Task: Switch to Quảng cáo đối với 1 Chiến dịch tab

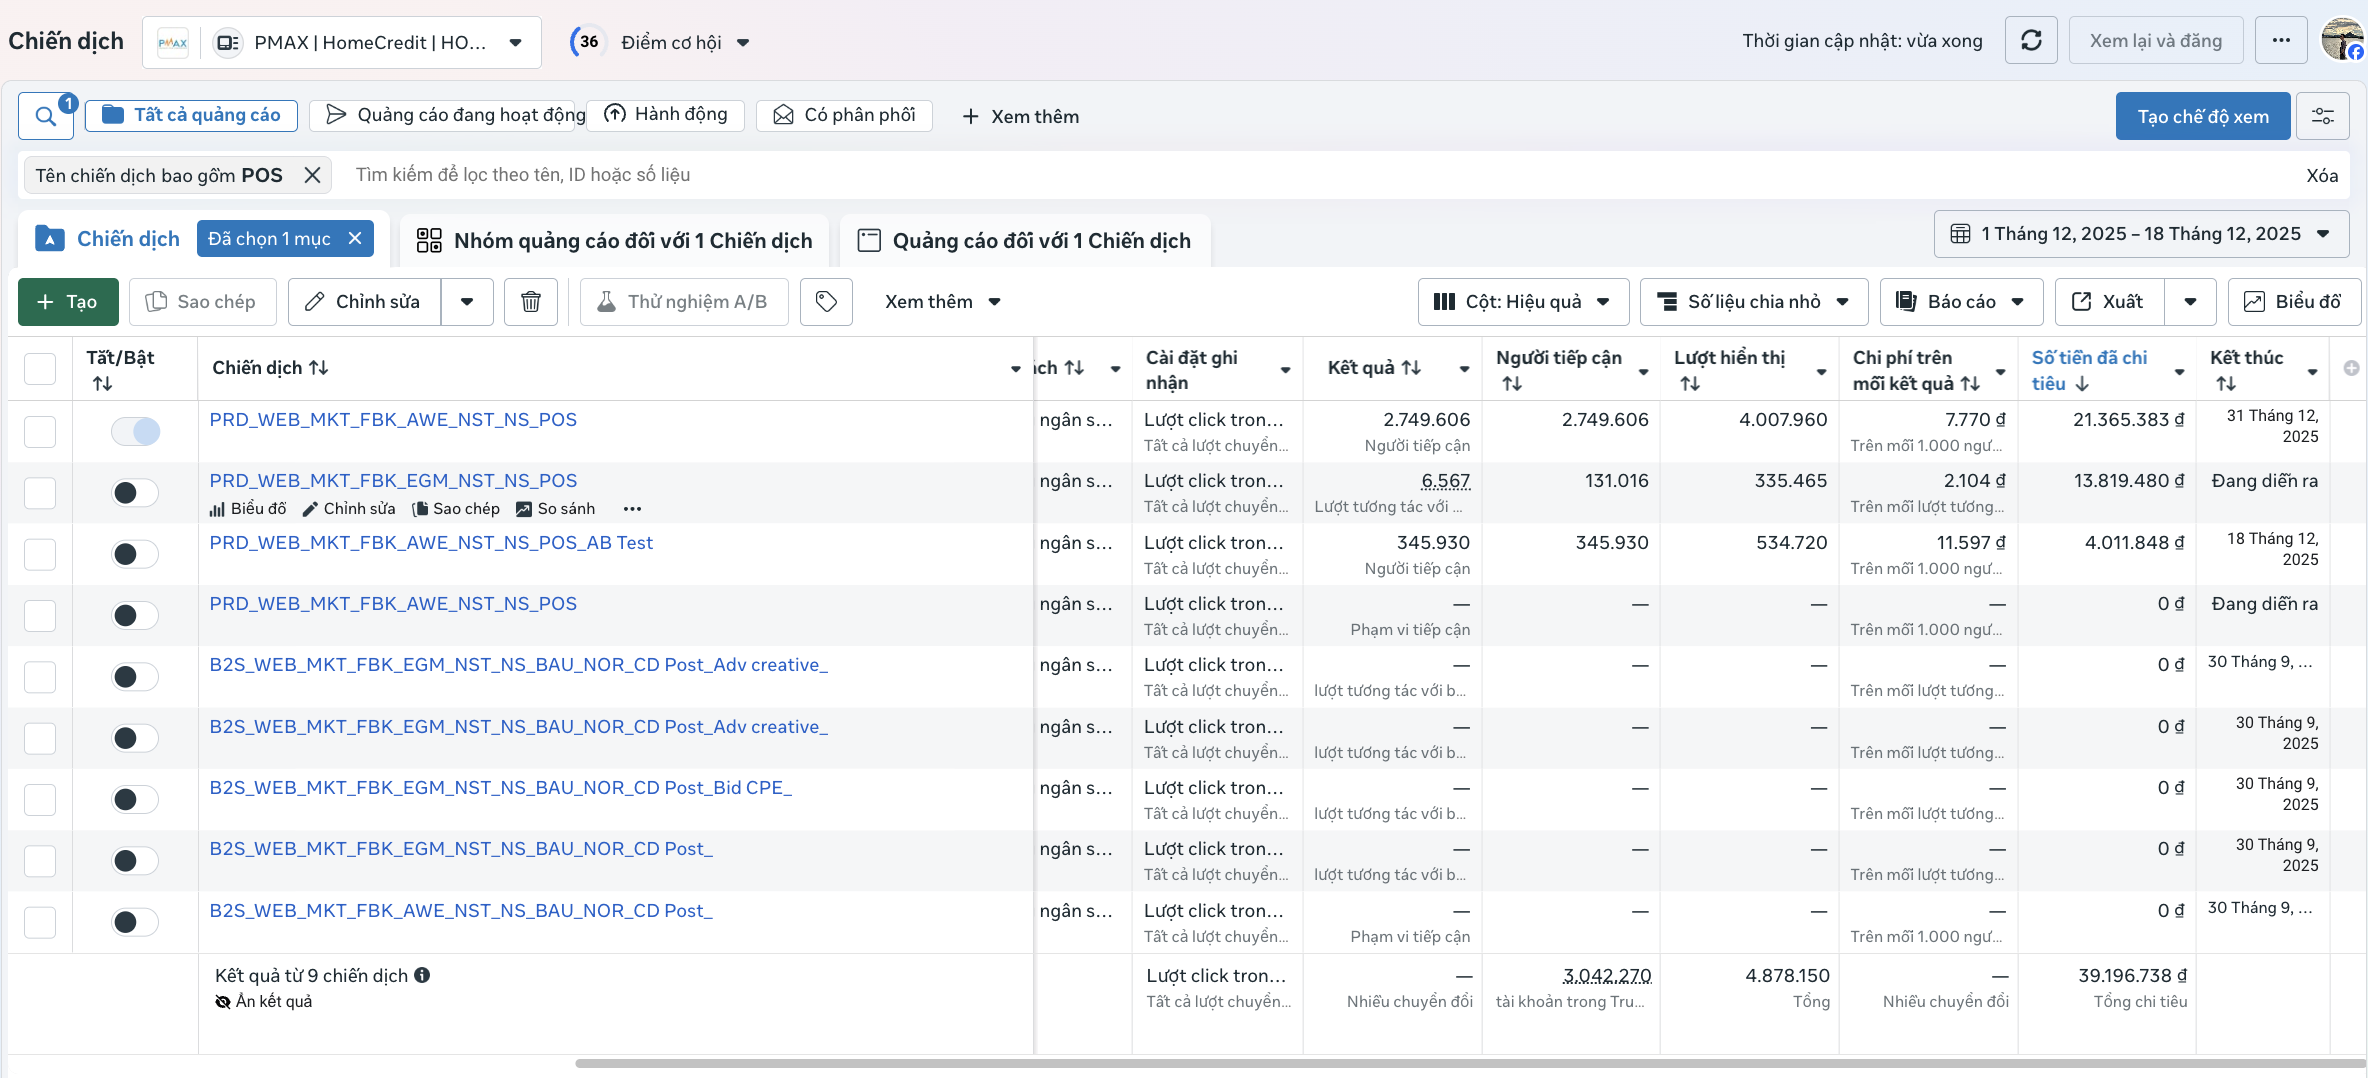Action: click(x=1025, y=241)
